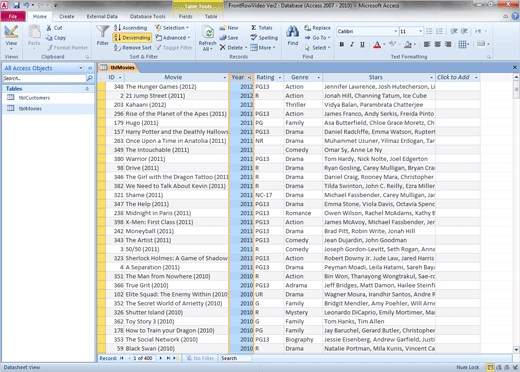
Task: Run Spelling check
Action: coord(264,38)
